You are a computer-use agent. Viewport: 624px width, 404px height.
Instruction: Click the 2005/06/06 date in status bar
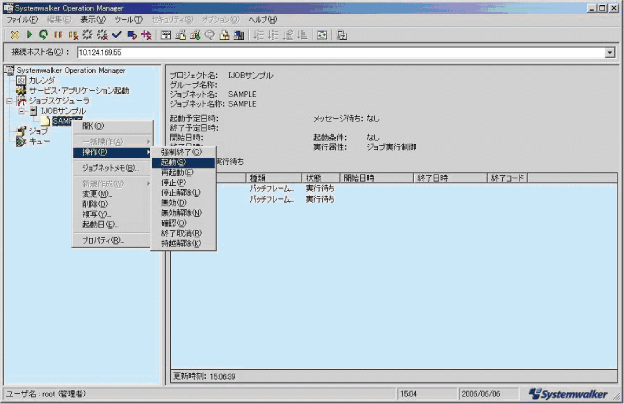click(480, 394)
